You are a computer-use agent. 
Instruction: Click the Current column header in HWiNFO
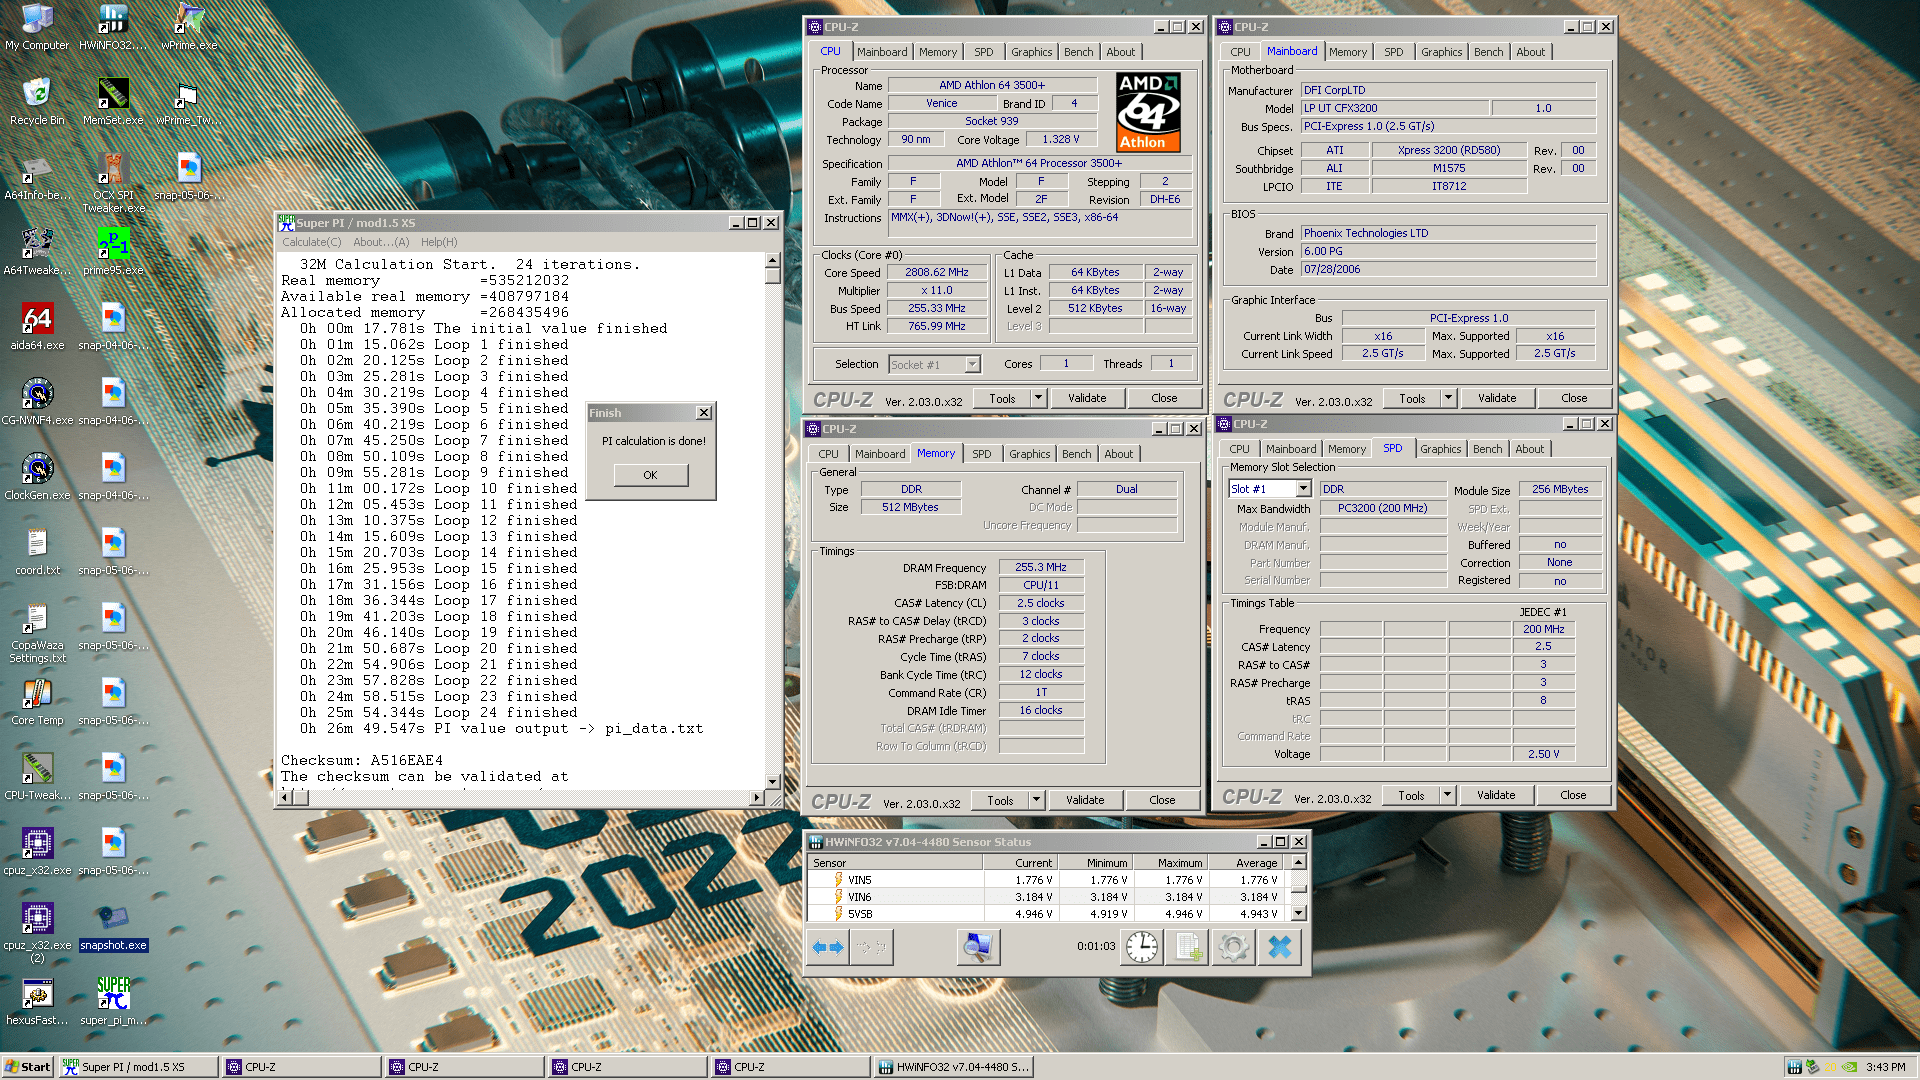[1020, 863]
